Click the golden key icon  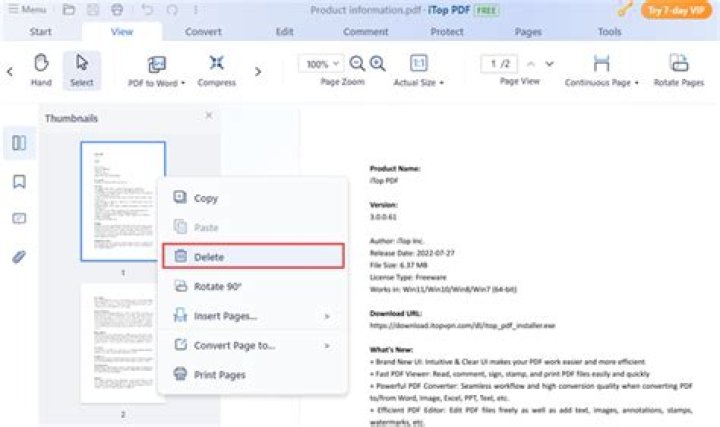tap(625, 9)
